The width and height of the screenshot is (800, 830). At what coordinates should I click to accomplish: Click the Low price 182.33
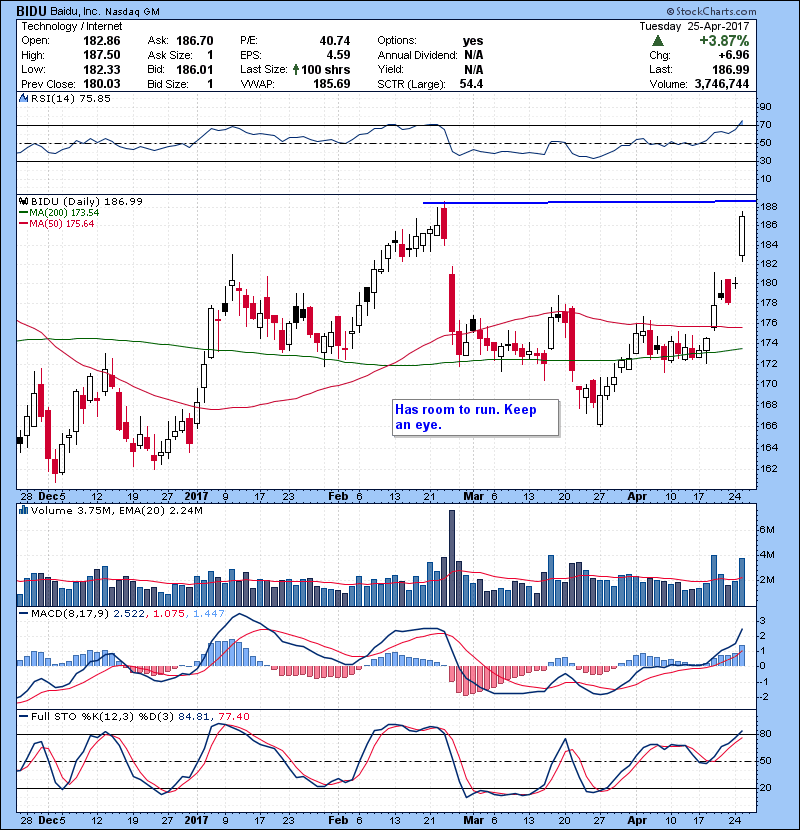[x=102, y=69]
